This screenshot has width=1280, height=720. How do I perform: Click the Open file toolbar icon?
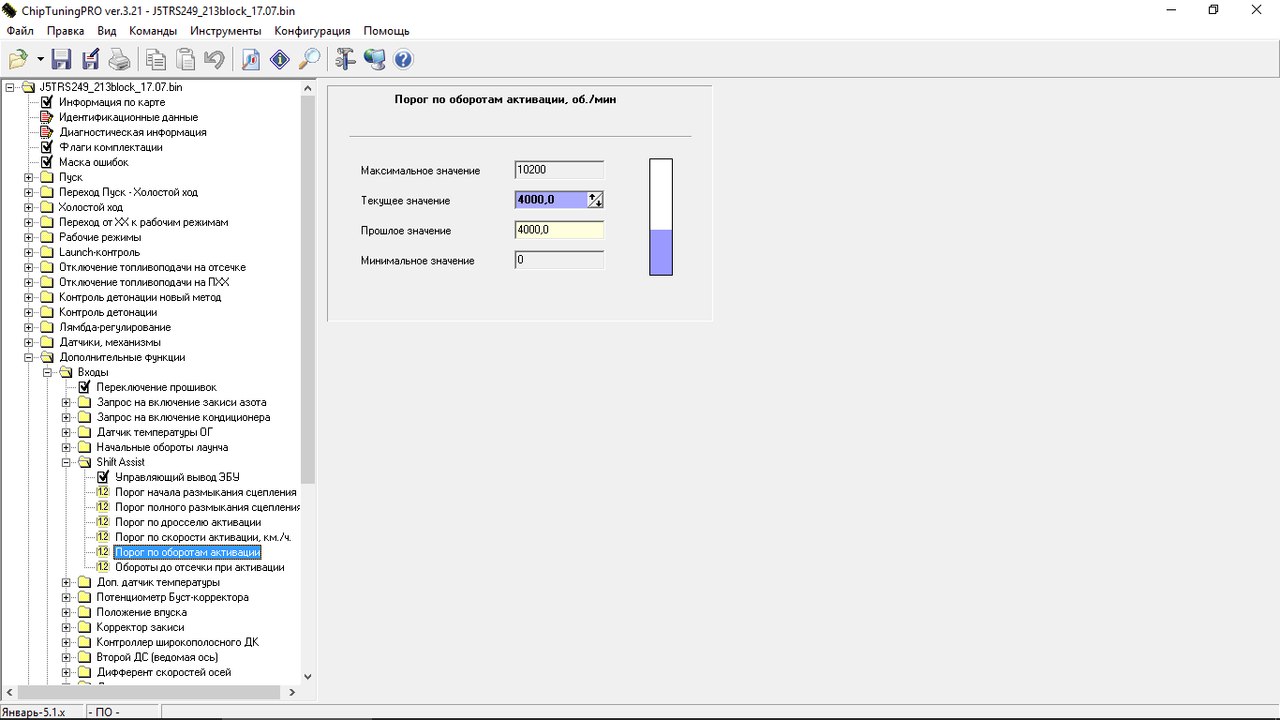(17, 60)
